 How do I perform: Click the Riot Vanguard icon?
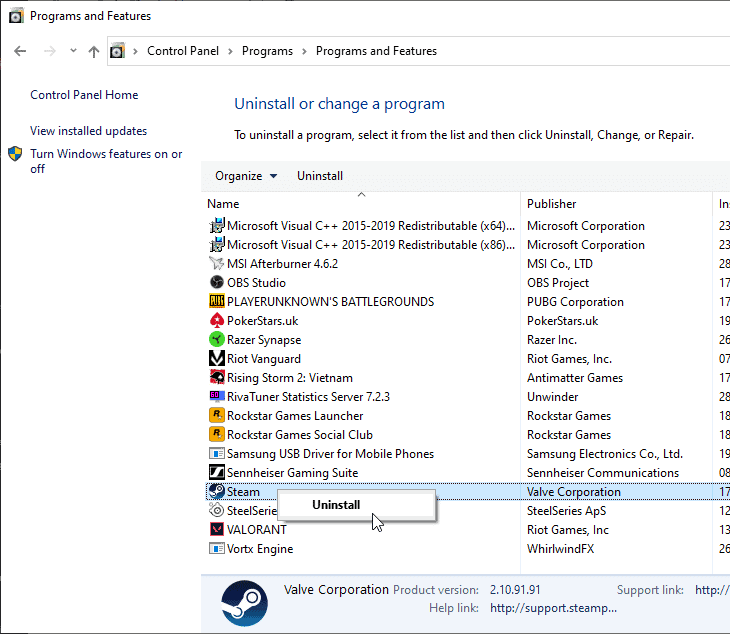coord(216,358)
